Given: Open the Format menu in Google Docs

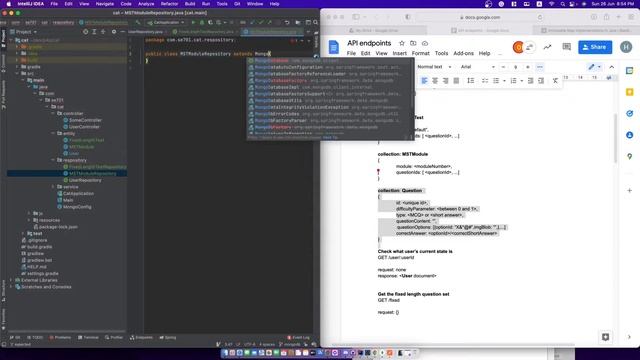Looking at the screenshot, I should click(420, 53).
